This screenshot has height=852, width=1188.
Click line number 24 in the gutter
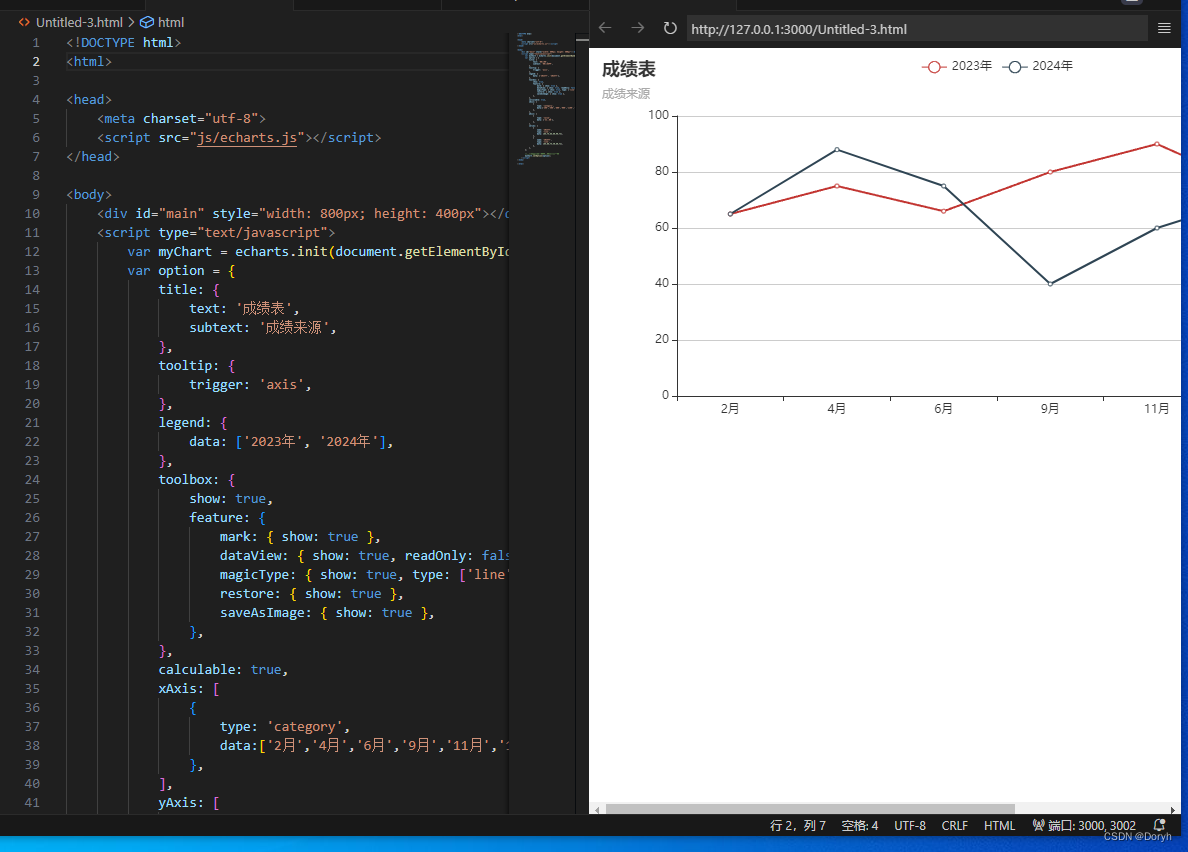click(x=32, y=479)
